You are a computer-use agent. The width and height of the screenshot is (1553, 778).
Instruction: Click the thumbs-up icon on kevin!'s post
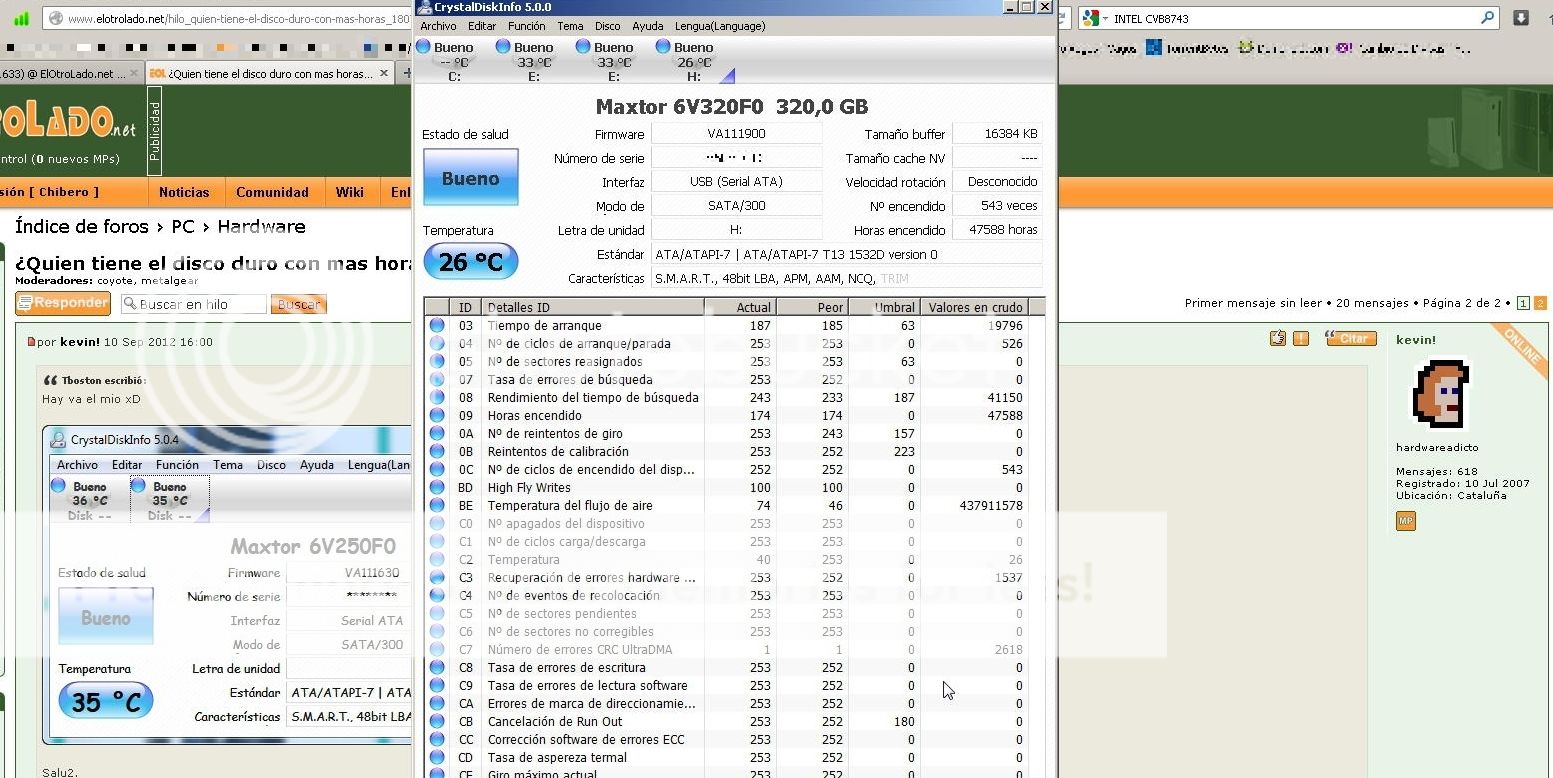pos(1278,339)
